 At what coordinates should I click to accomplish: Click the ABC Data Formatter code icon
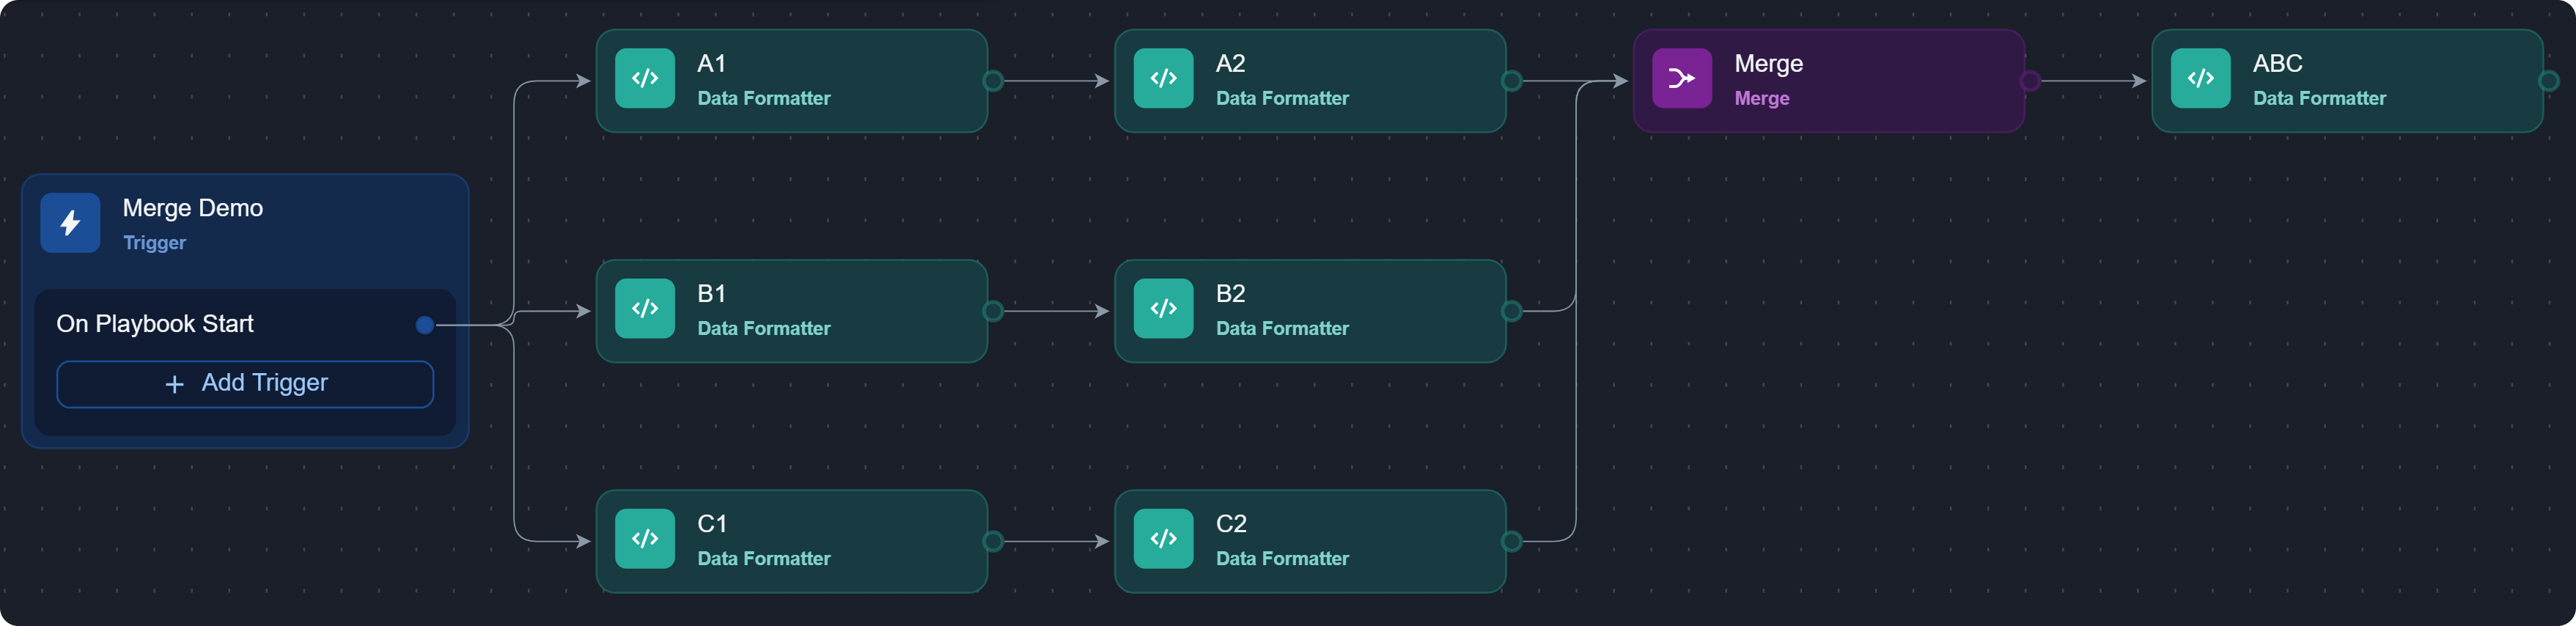[x=2200, y=79]
